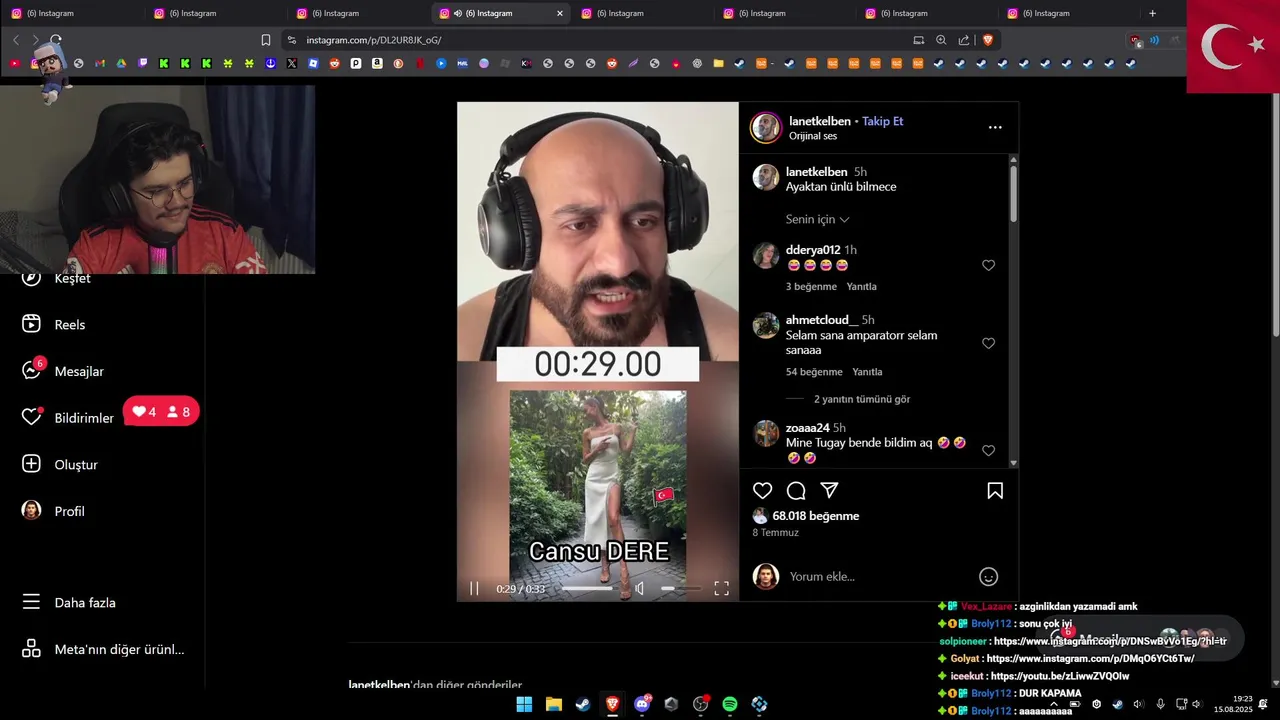Share page via address bar share icon
1280x720 pixels.
pos(964,40)
